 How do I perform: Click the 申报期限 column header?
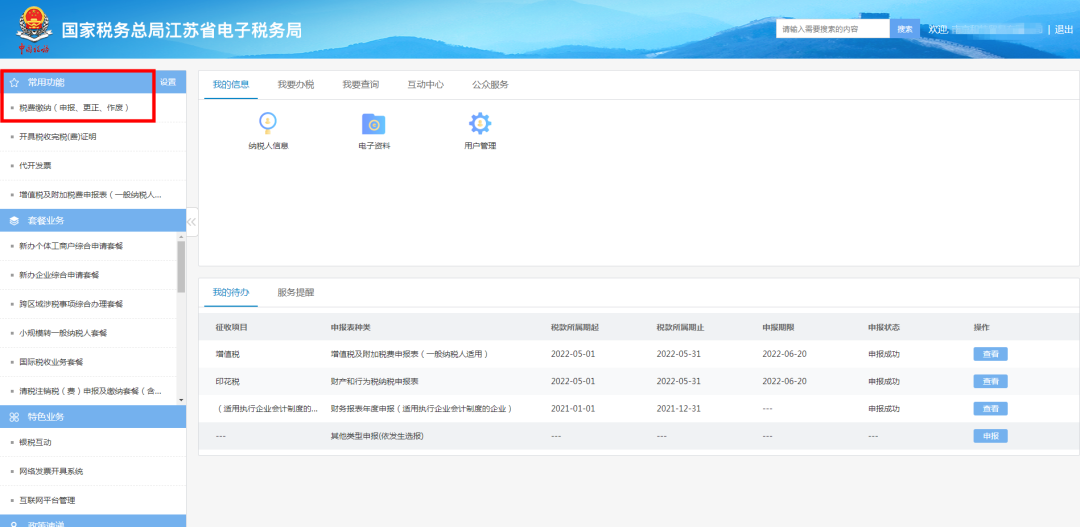click(x=778, y=327)
